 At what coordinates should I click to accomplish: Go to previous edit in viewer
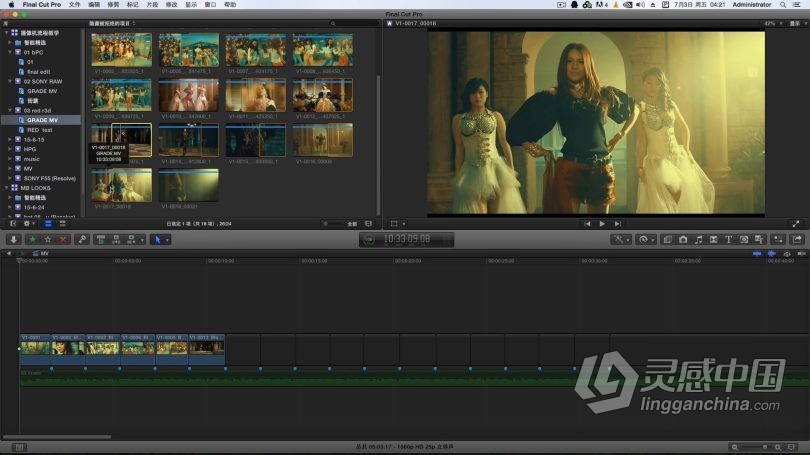pyautogui.click(x=587, y=224)
